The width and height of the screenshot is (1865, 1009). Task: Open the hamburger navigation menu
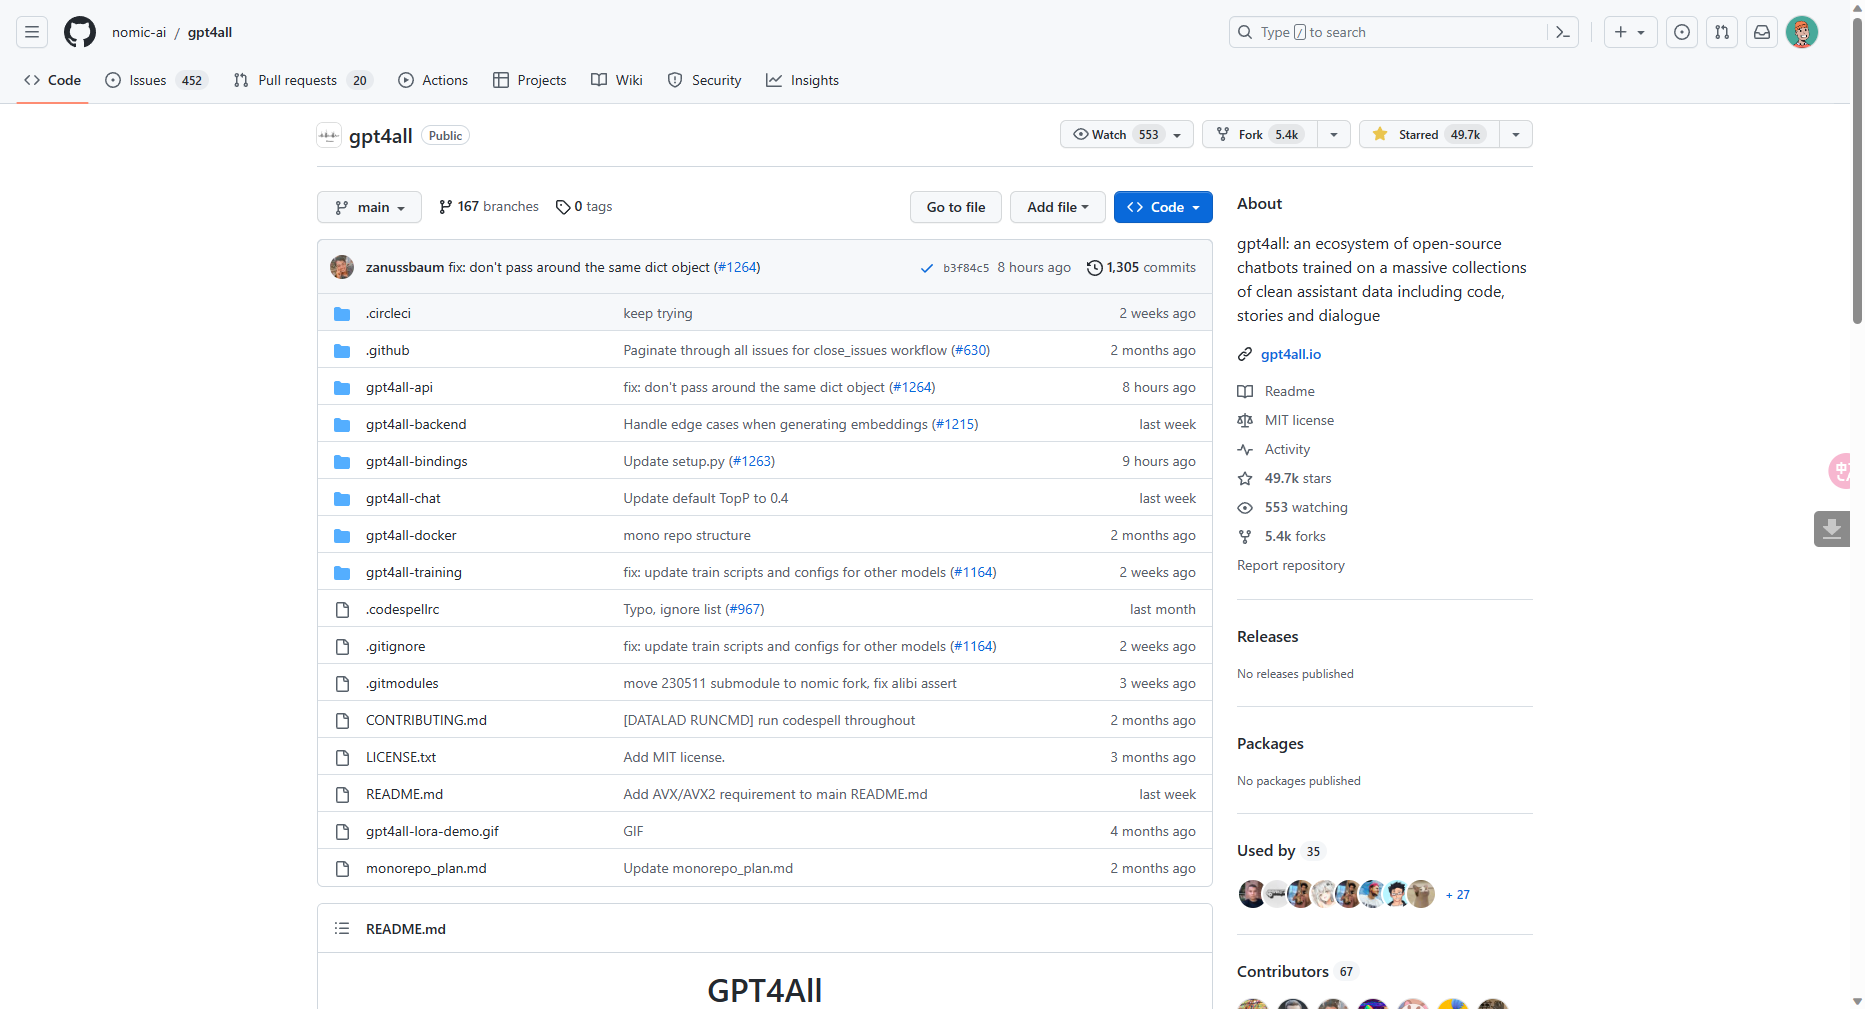[32, 32]
